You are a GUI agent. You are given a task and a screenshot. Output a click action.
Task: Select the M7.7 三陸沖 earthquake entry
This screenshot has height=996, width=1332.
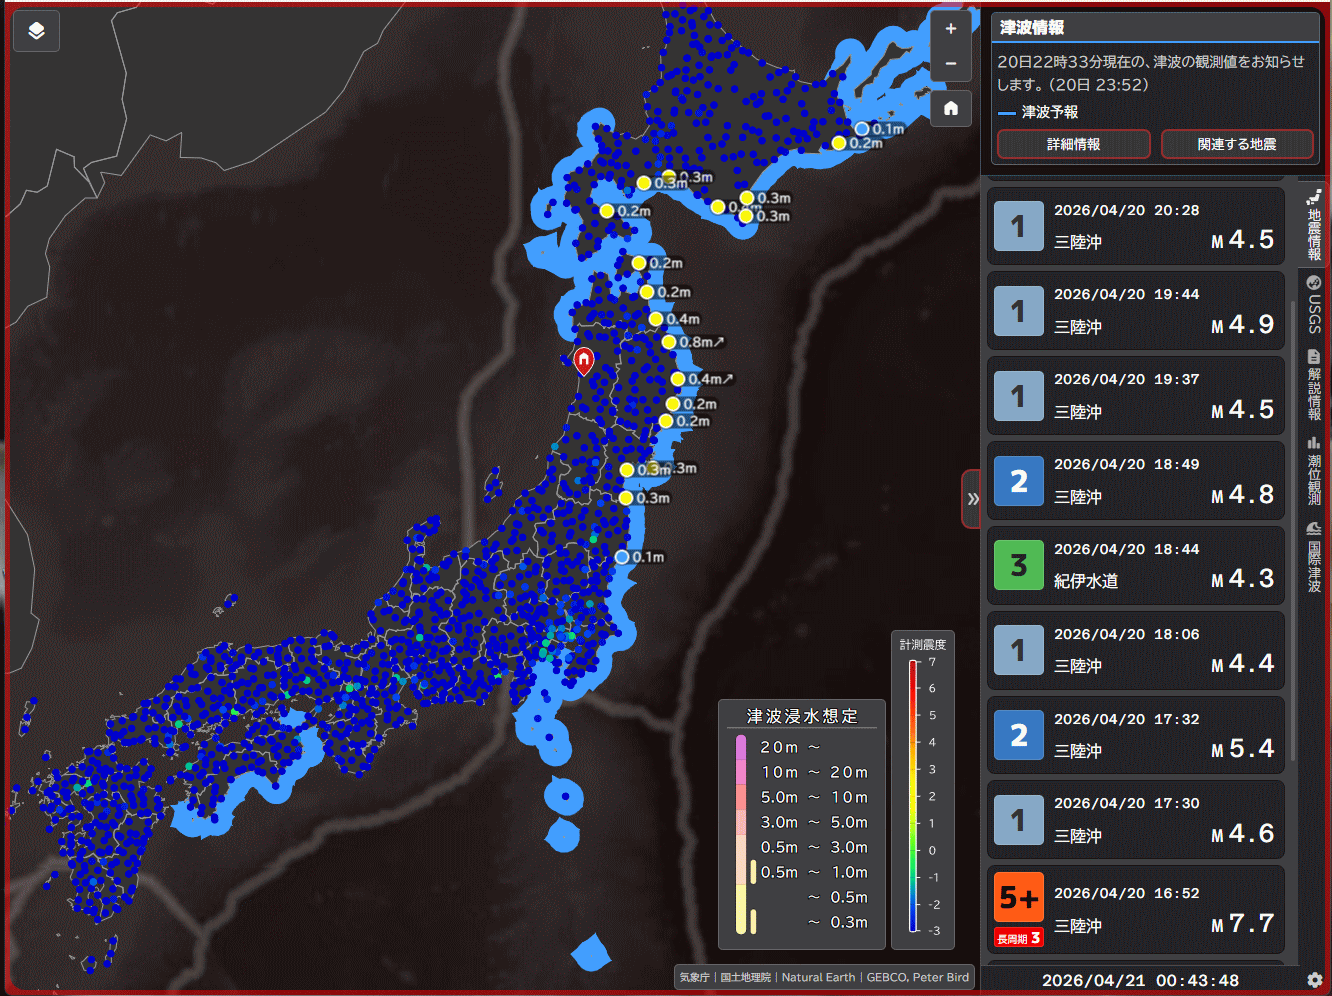click(1135, 909)
